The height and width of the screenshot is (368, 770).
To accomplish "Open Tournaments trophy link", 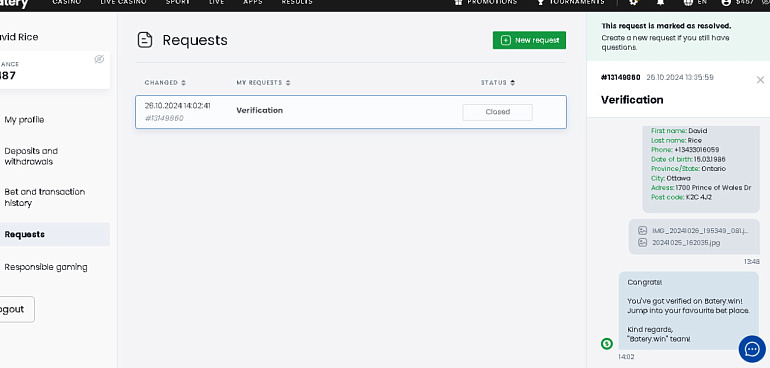I will coord(571,2).
